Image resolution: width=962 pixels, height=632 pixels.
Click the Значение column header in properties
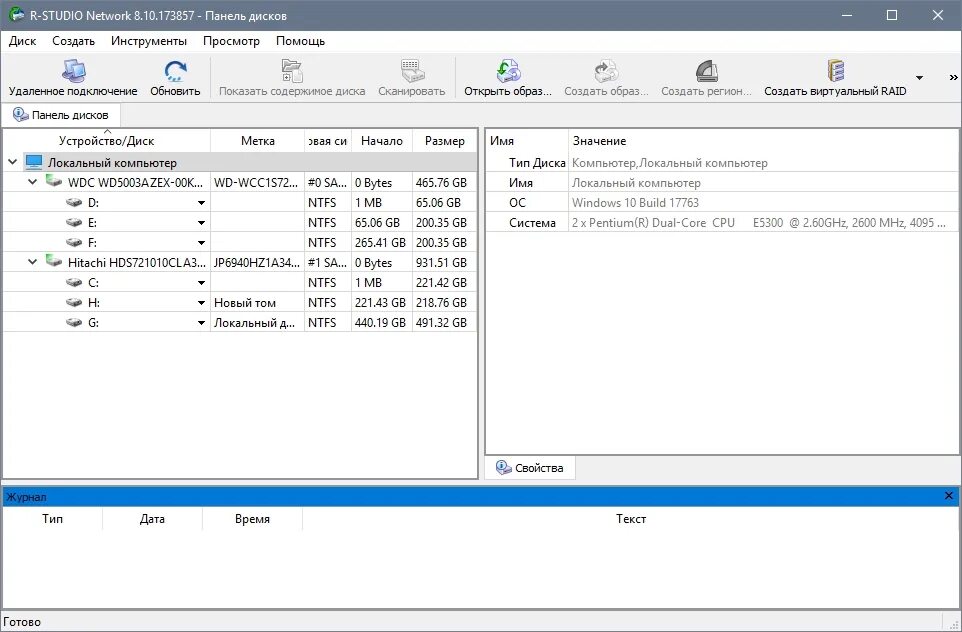[763, 141]
